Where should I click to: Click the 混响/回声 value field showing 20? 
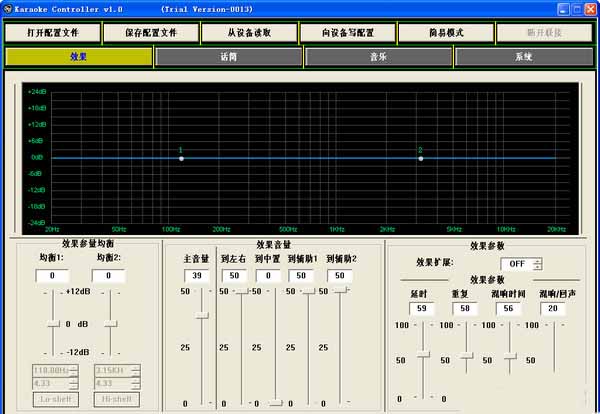553,308
